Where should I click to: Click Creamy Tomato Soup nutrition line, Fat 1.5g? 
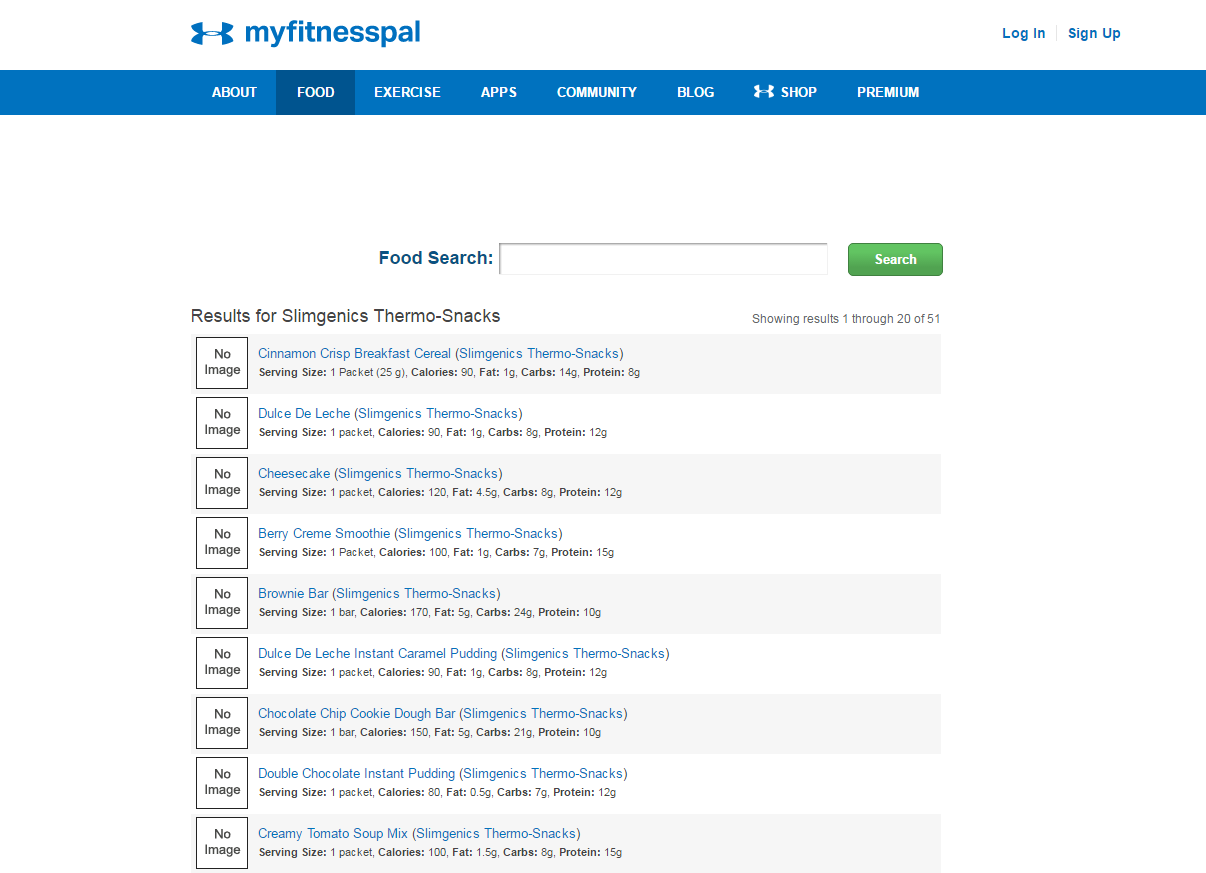click(440, 853)
